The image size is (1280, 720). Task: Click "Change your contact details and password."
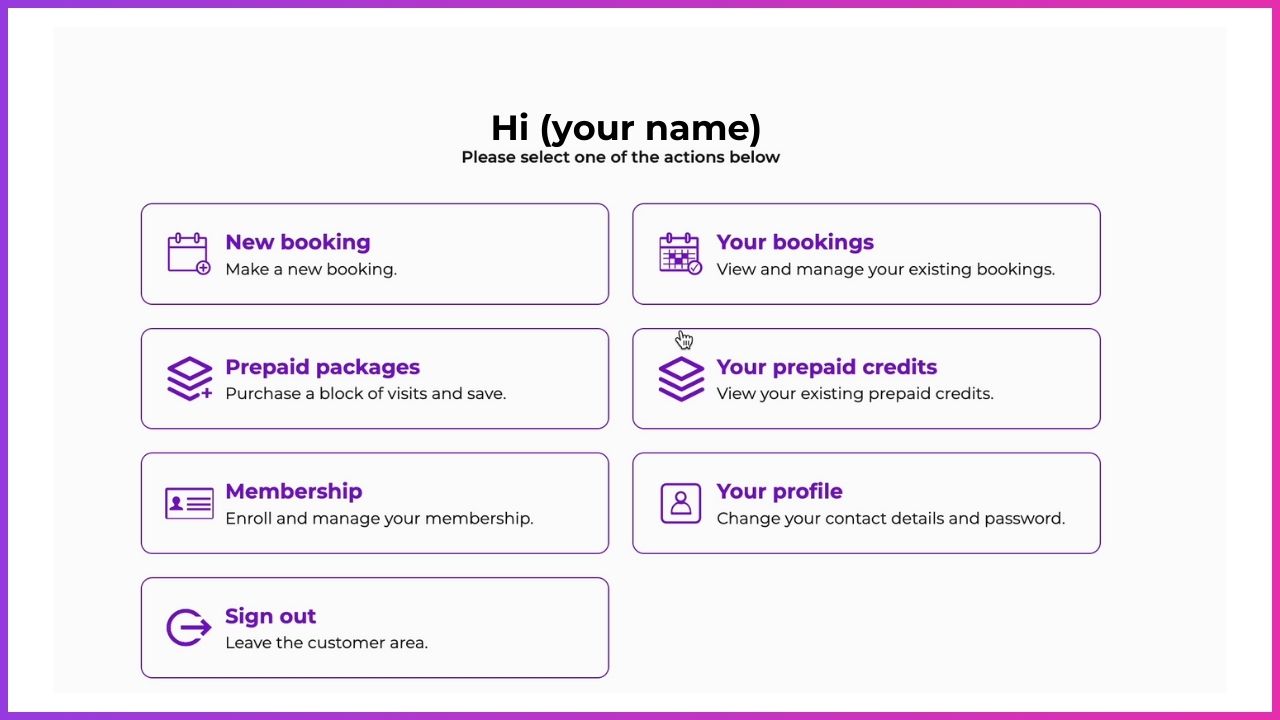(890, 519)
